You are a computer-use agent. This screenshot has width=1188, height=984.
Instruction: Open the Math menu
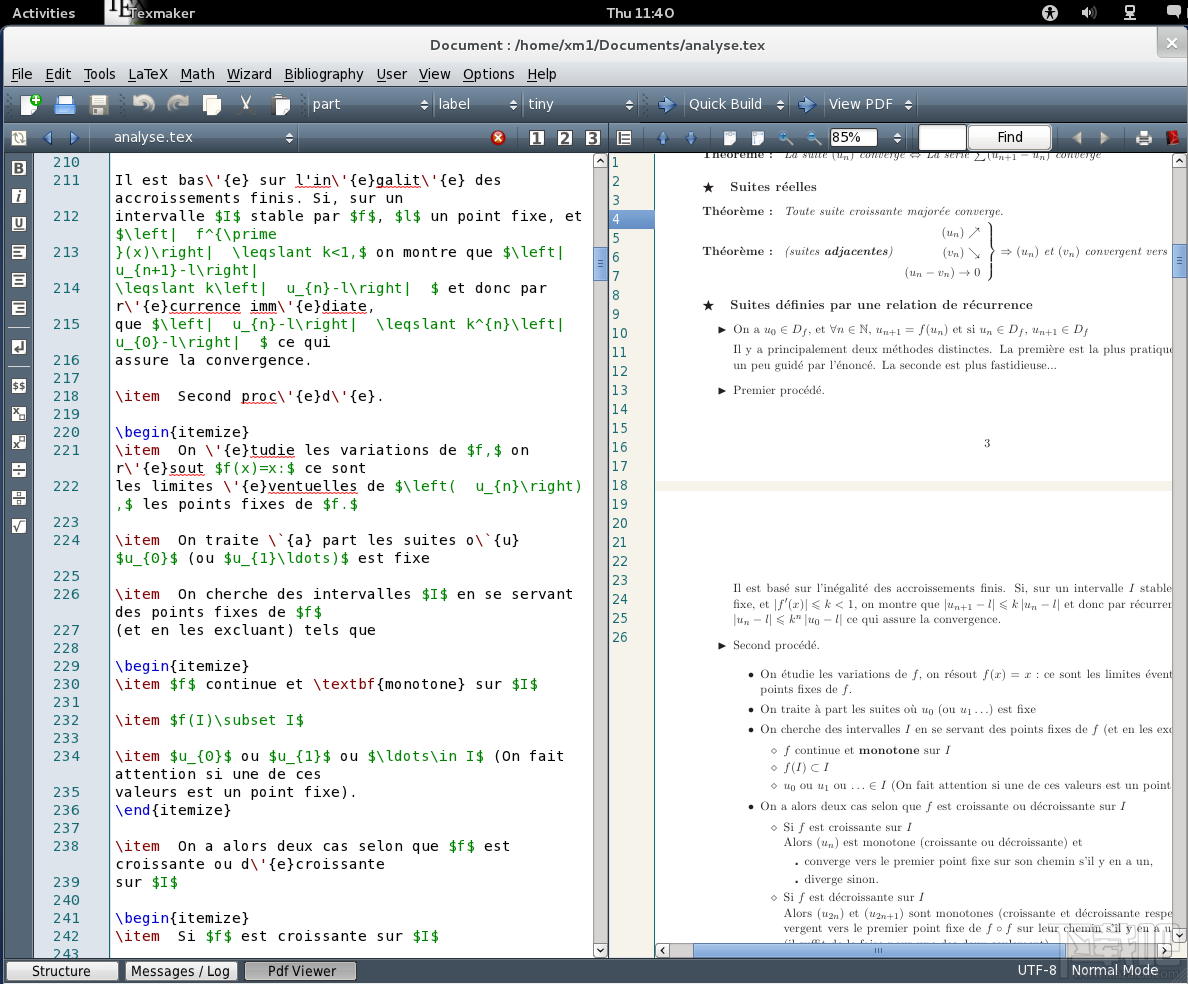point(197,74)
